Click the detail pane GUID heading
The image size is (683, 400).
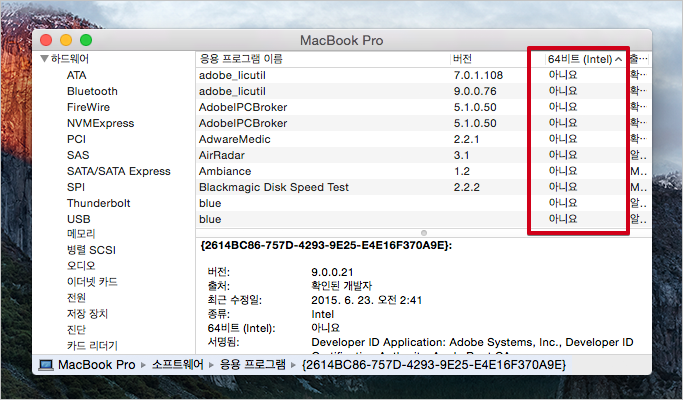pos(326,245)
